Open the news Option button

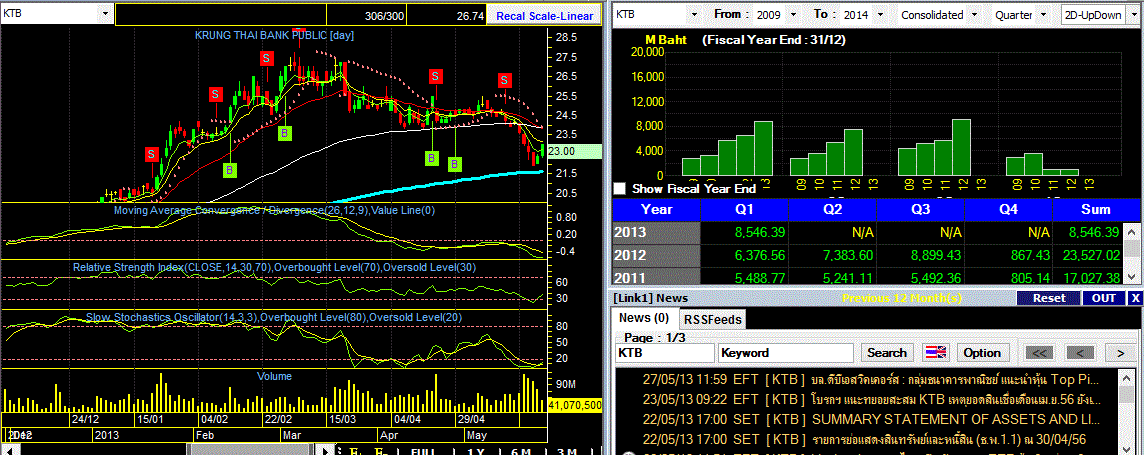tap(982, 353)
